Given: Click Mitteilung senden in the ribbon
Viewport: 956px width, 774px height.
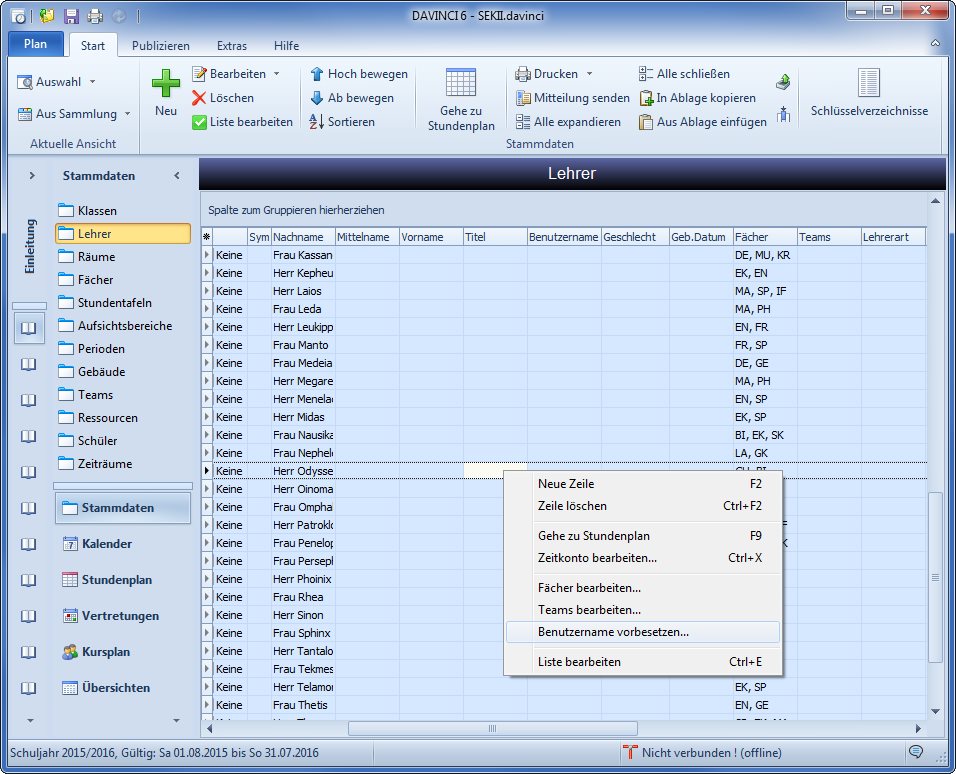Looking at the screenshot, I should point(573,98).
